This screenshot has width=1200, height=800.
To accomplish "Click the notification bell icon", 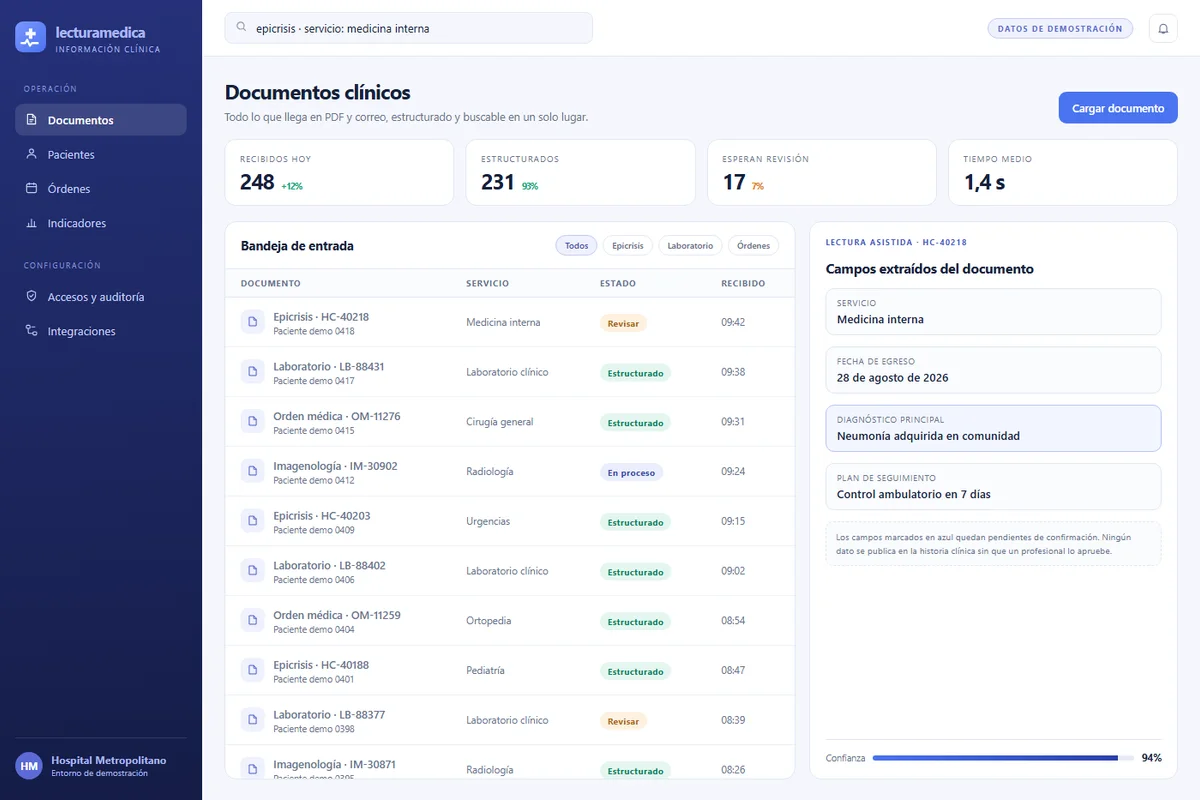I will click(x=1163, y=29).
